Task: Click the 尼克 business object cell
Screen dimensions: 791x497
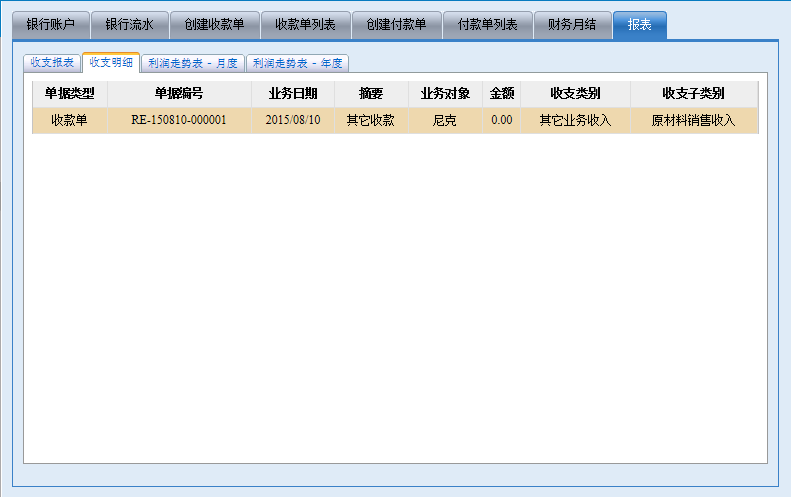Action: pos(445,120)
